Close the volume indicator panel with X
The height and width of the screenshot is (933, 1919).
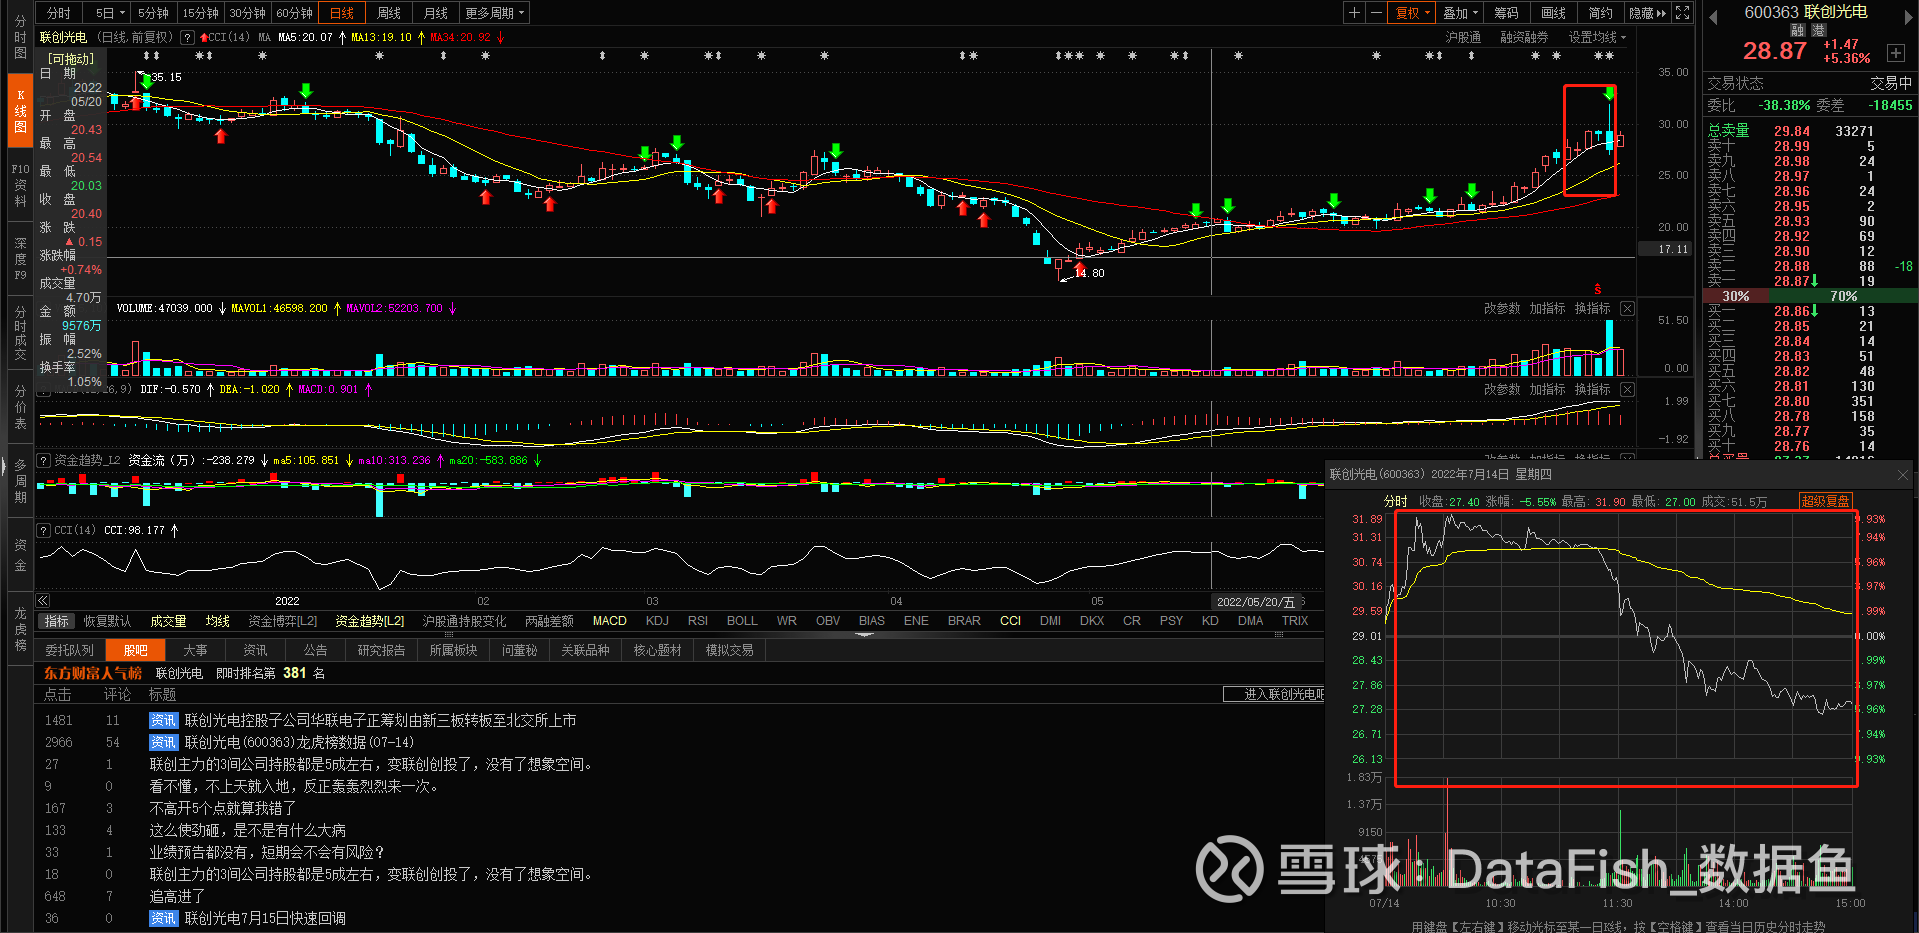point(1627,309)
